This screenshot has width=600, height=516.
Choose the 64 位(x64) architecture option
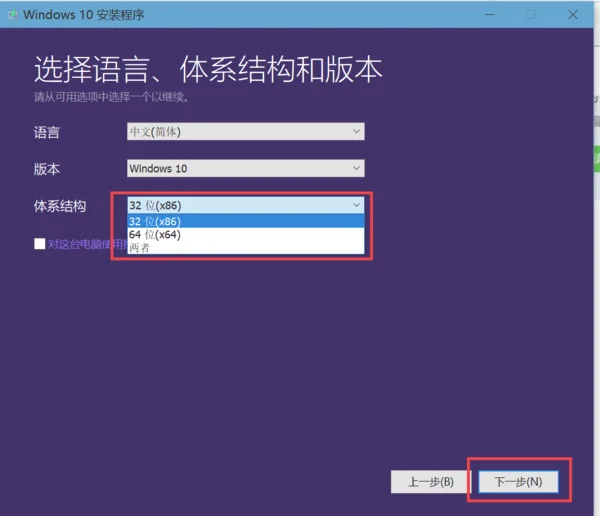point(246,235)
